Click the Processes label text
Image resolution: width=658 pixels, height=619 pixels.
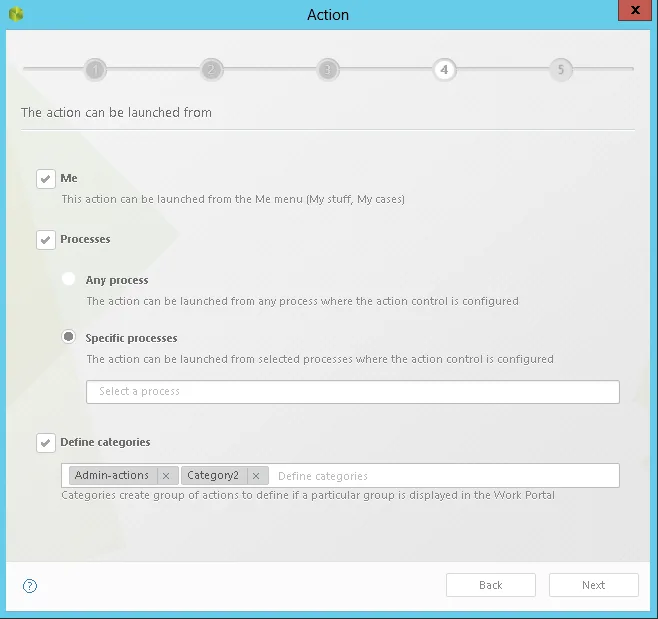pyautogui.click(x=85, y=239)
